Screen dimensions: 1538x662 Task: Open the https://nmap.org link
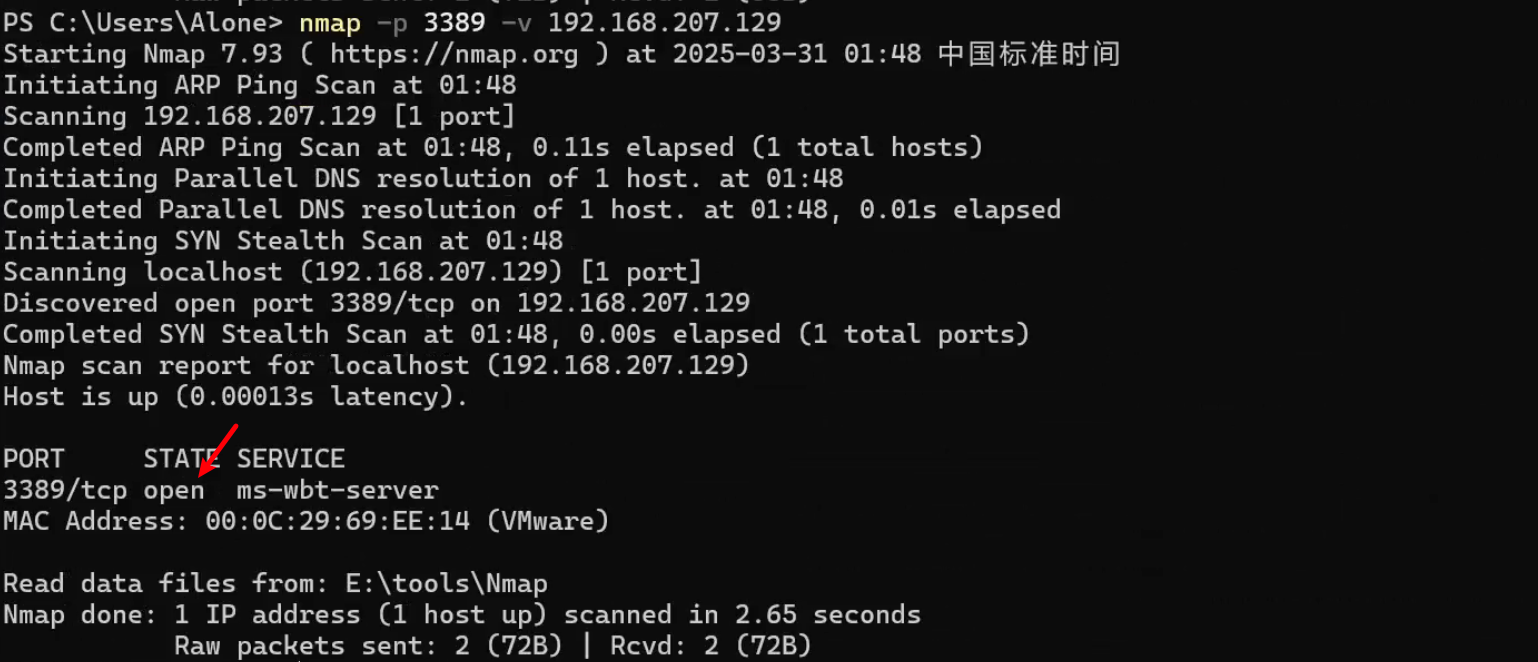click(454, 54)
